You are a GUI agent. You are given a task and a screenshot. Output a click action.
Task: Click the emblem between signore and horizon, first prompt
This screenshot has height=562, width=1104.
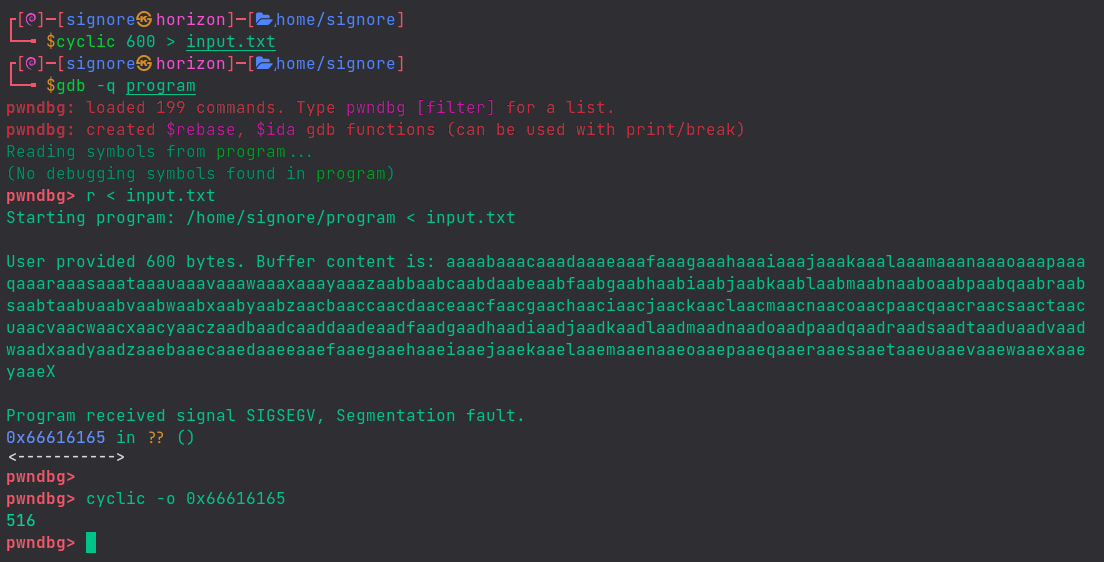(x=145, y=19)
